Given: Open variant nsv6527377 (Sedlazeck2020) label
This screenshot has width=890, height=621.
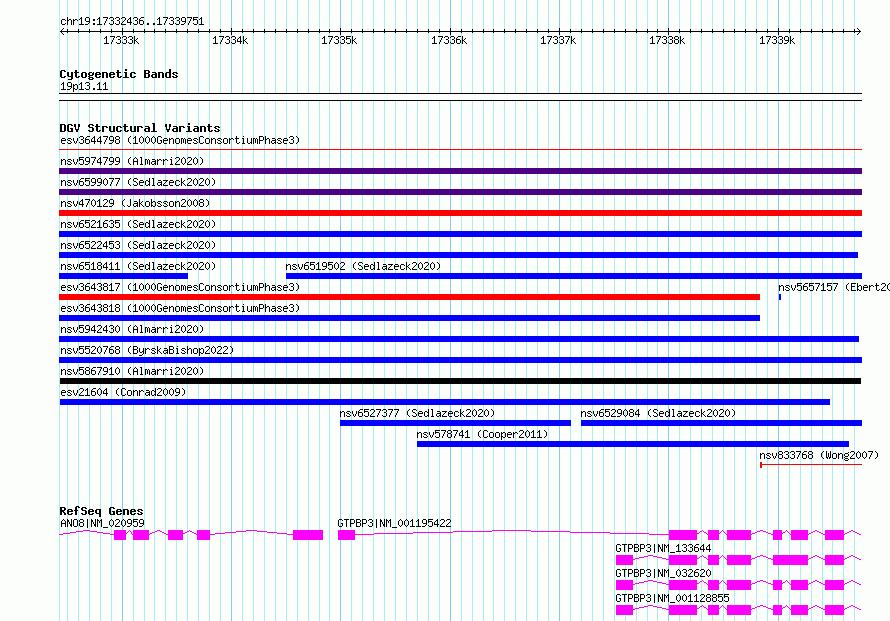Looking at the screenshot, I should click(x=417, y=413).
